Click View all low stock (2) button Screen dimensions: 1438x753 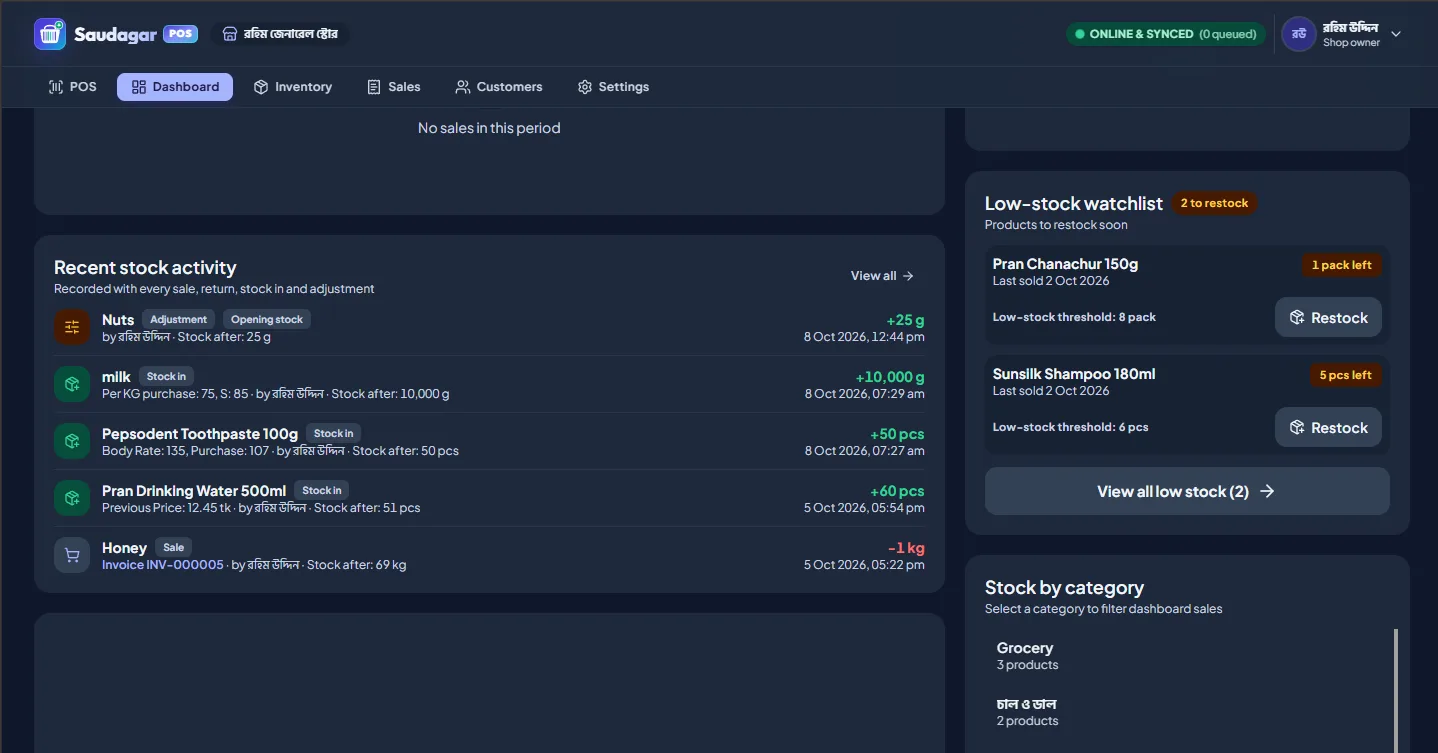[1187, 491]
